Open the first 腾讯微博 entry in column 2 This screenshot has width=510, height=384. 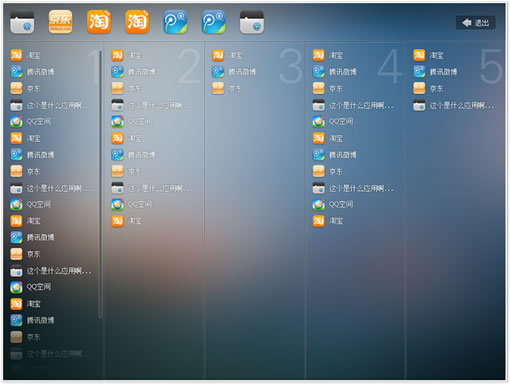pyautogui.click(x=133, y=72)
